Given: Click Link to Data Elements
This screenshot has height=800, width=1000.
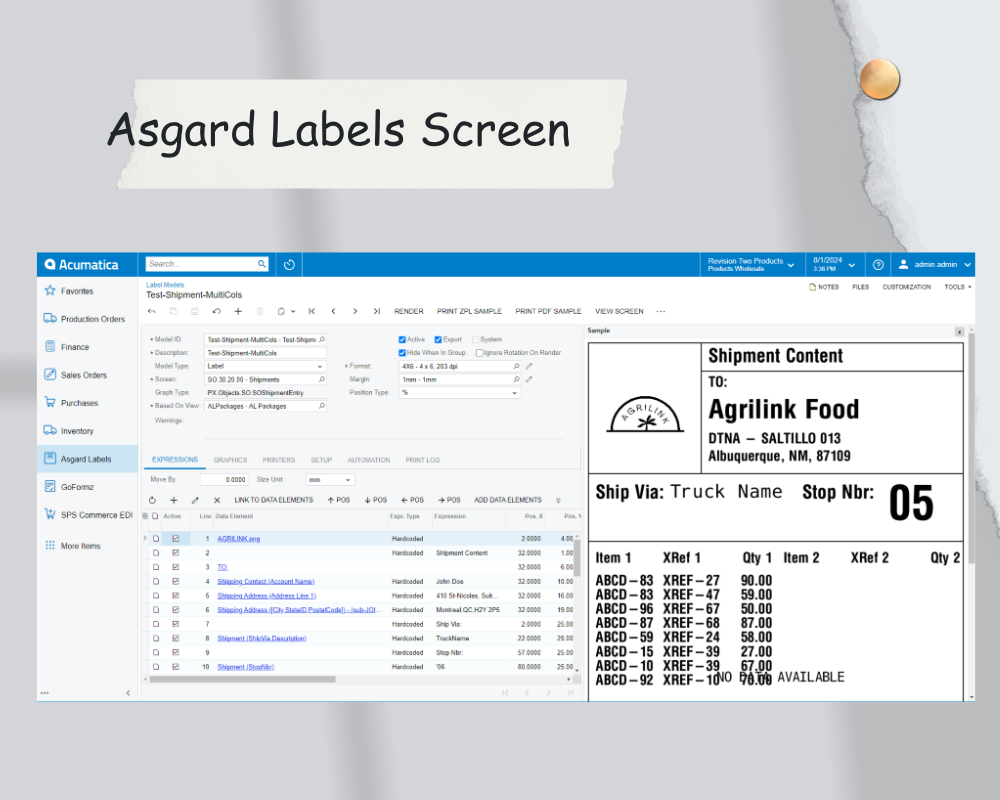Looking at the screenshot, I should point(274,500).
